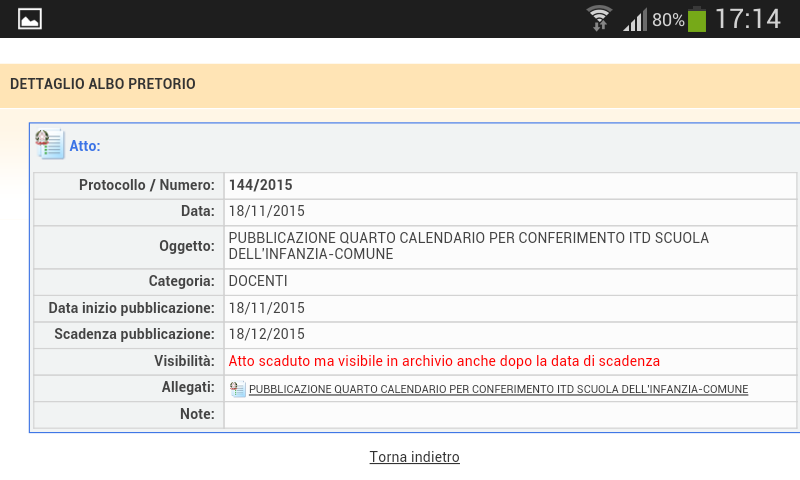Click the Atto: heading label
This screenshot has height=480, width=800.
(x=85, y=146)
